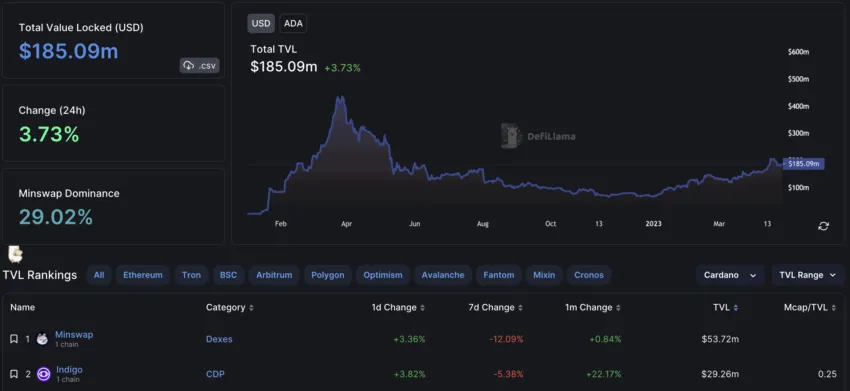The width and height of the screenshot is (850, 391).
Task: Click the chart refresh icon
Action: point(823,226)
